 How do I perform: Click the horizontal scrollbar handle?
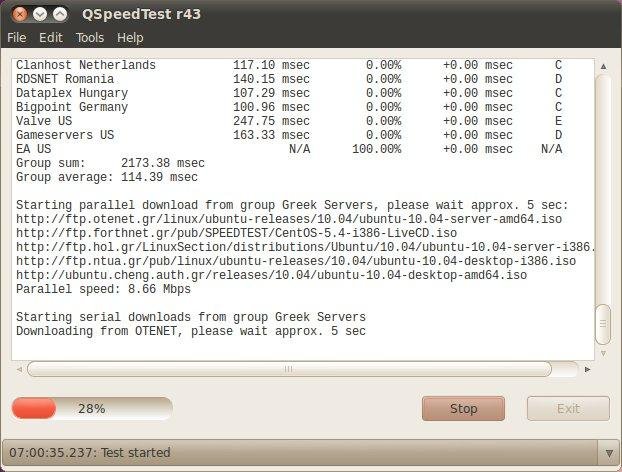click(289, 369)
